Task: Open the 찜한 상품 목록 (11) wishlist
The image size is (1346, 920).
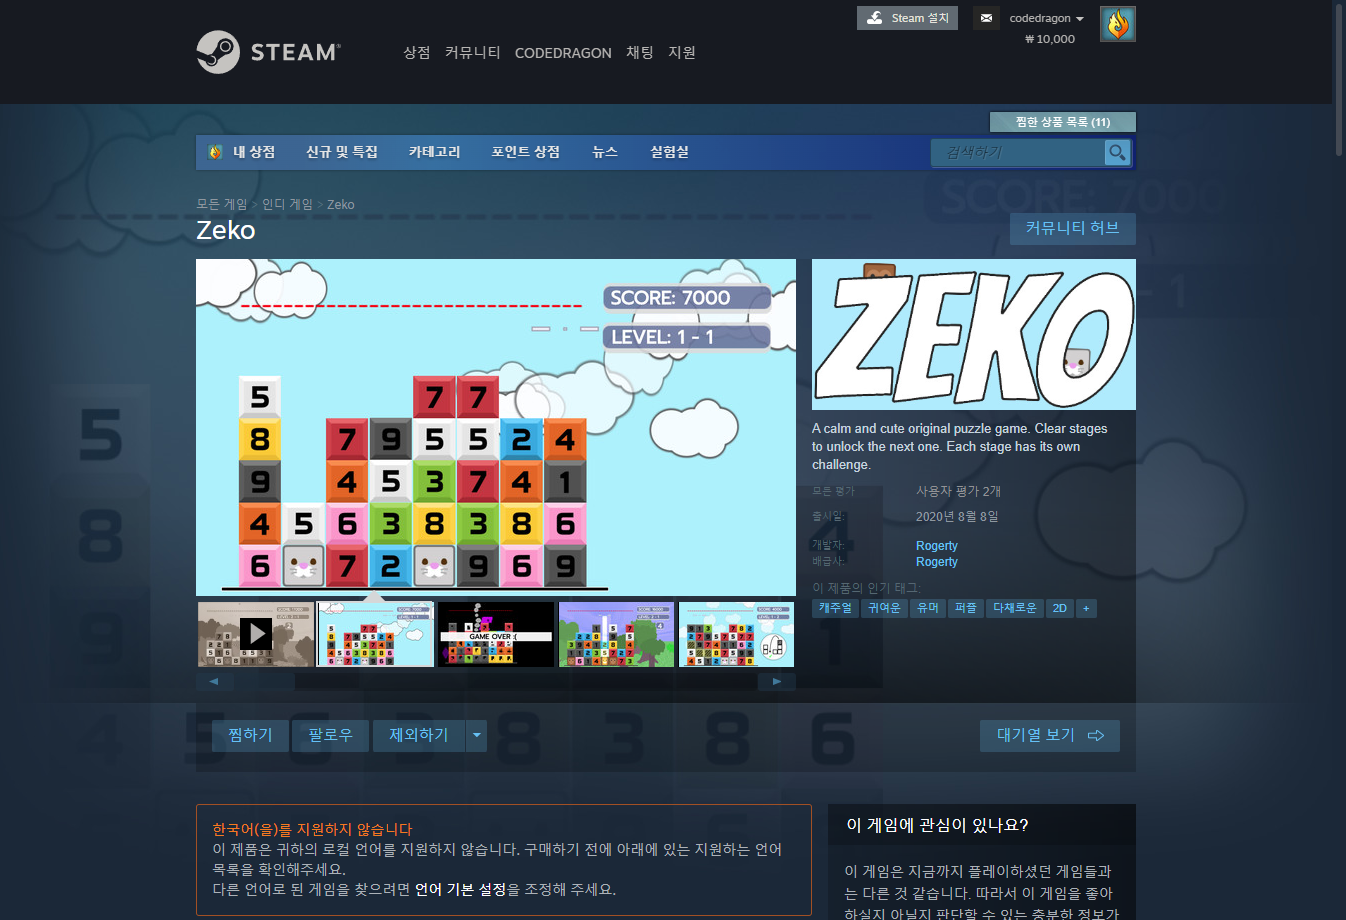Action: tap(1063, 122)
